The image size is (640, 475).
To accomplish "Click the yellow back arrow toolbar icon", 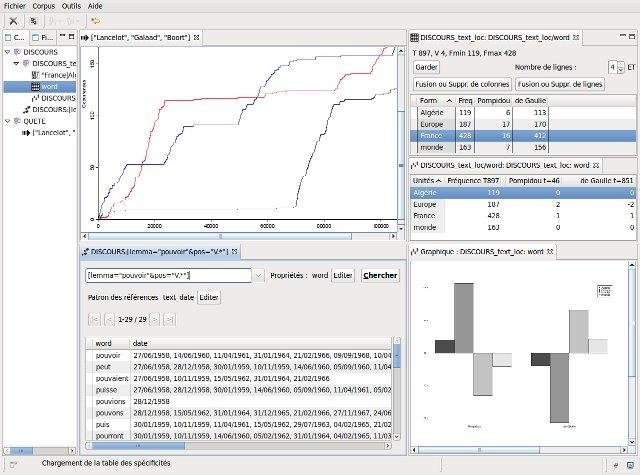I will (95, 20).
